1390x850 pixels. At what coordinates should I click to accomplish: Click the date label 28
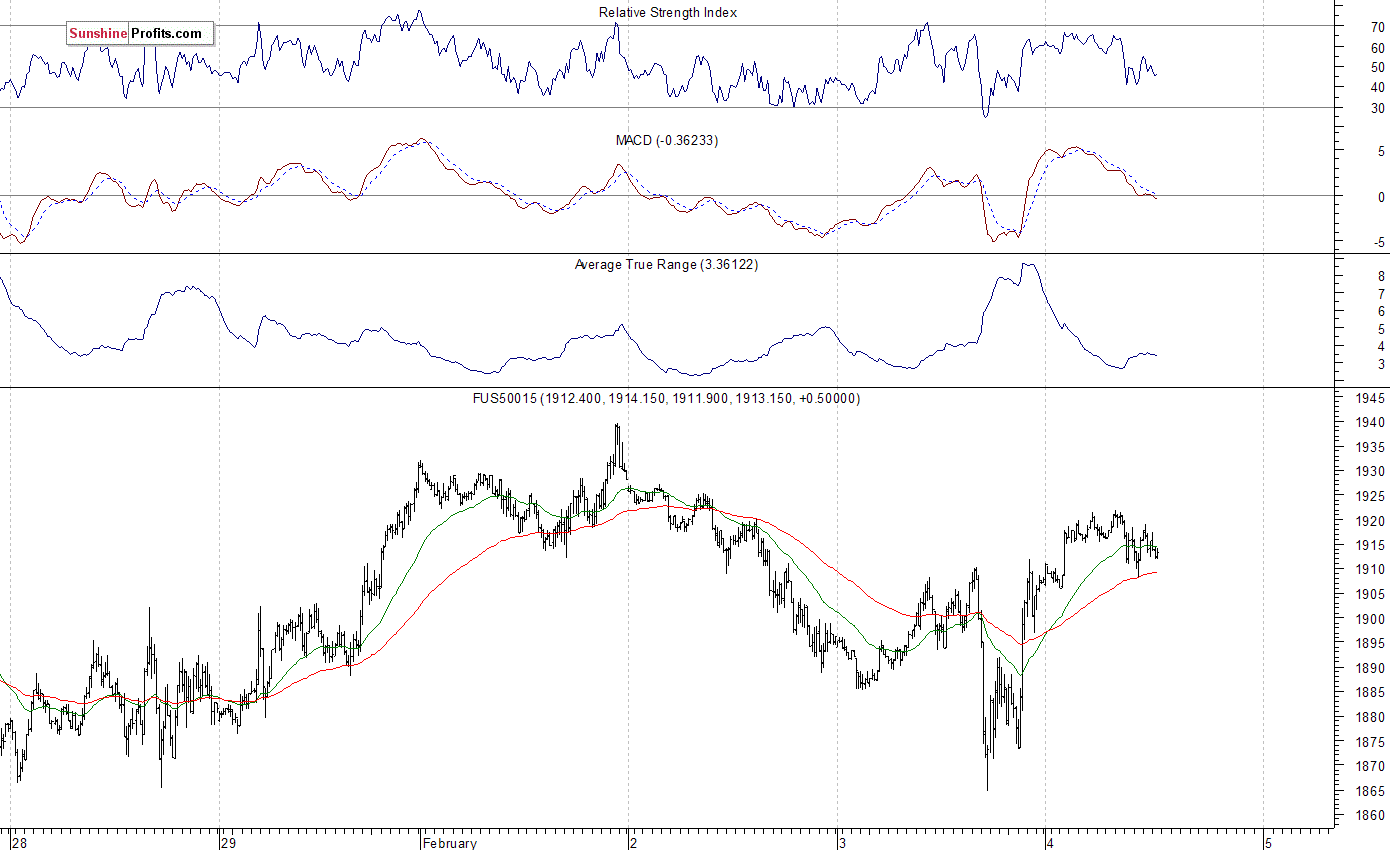point(20,843)
